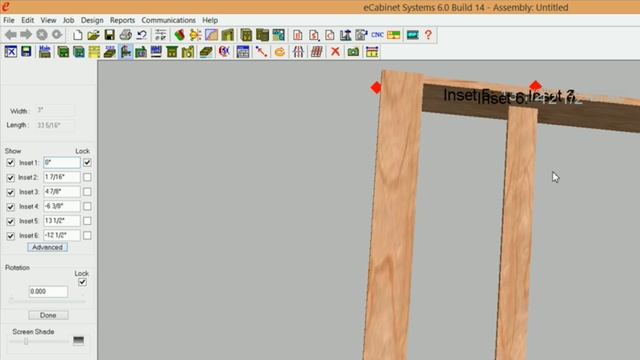The width and height of the screenshot is (640, 360).
Task: Click the Undo arrow icon
Action: pyautogui.click(x=142, y=35)
